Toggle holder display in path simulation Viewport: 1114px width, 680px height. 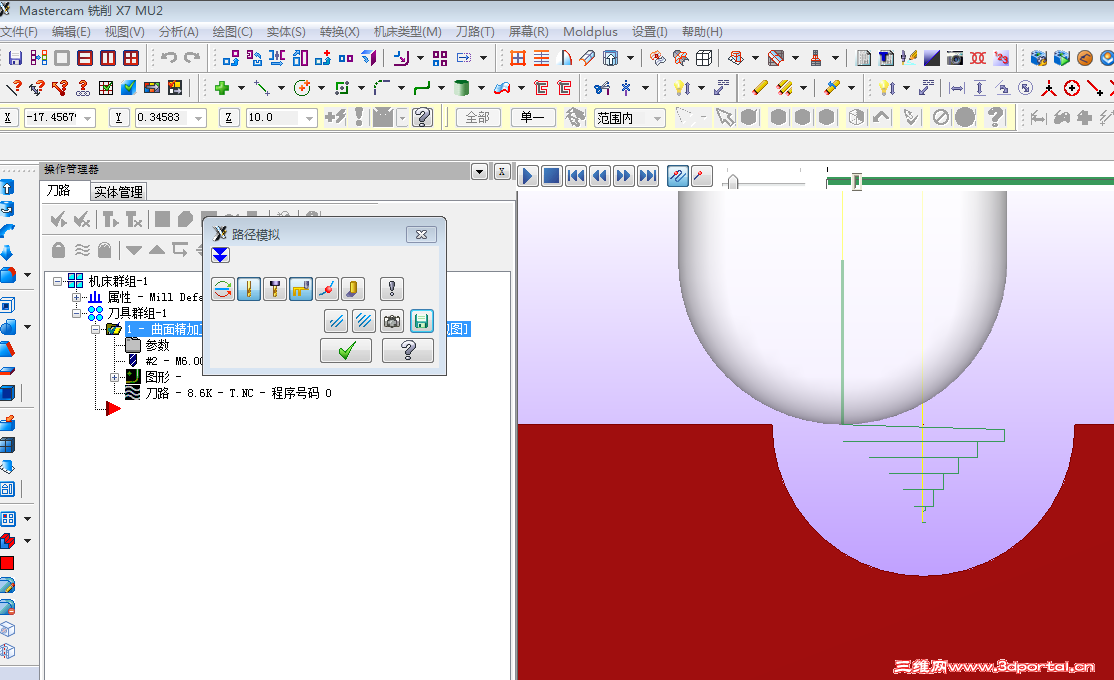click(x=275, y=288)
